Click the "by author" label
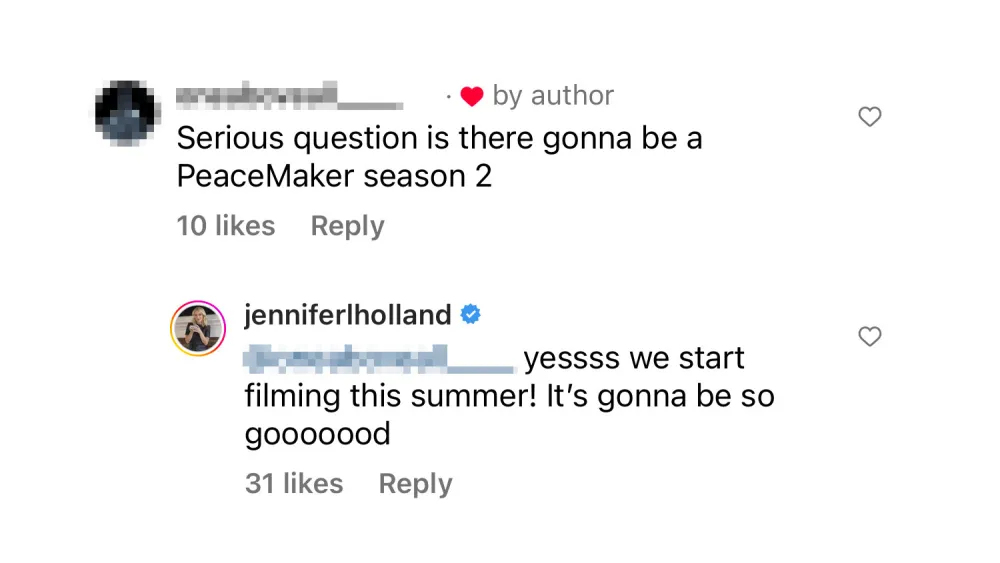The width and height of the screenshot is (1000, 563). [553, 96]
